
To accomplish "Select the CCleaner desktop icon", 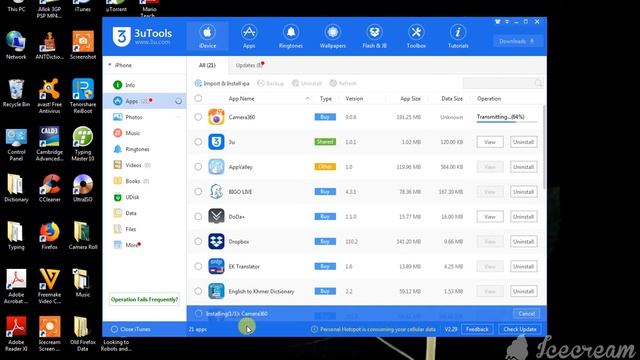I will [50, 188].
